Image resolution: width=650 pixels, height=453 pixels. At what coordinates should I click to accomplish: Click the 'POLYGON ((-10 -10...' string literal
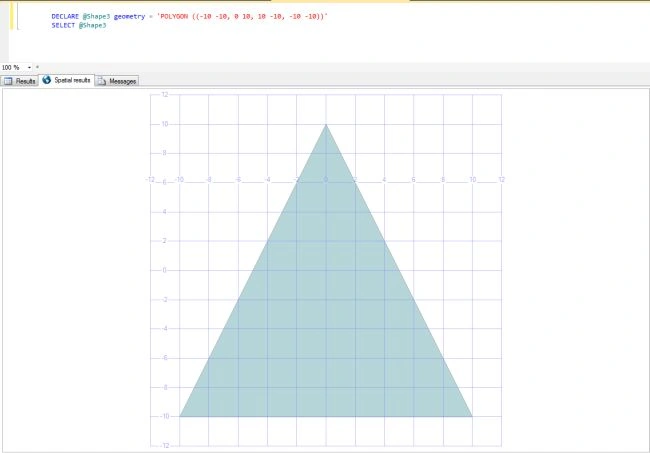(243, 17)
